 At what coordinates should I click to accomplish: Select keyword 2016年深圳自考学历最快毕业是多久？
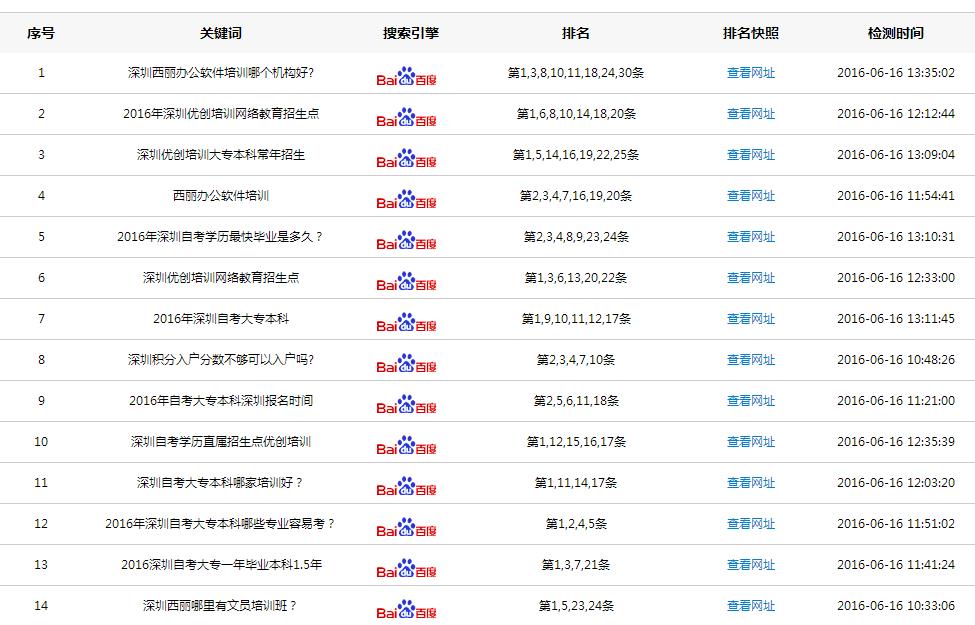(221, 237)
